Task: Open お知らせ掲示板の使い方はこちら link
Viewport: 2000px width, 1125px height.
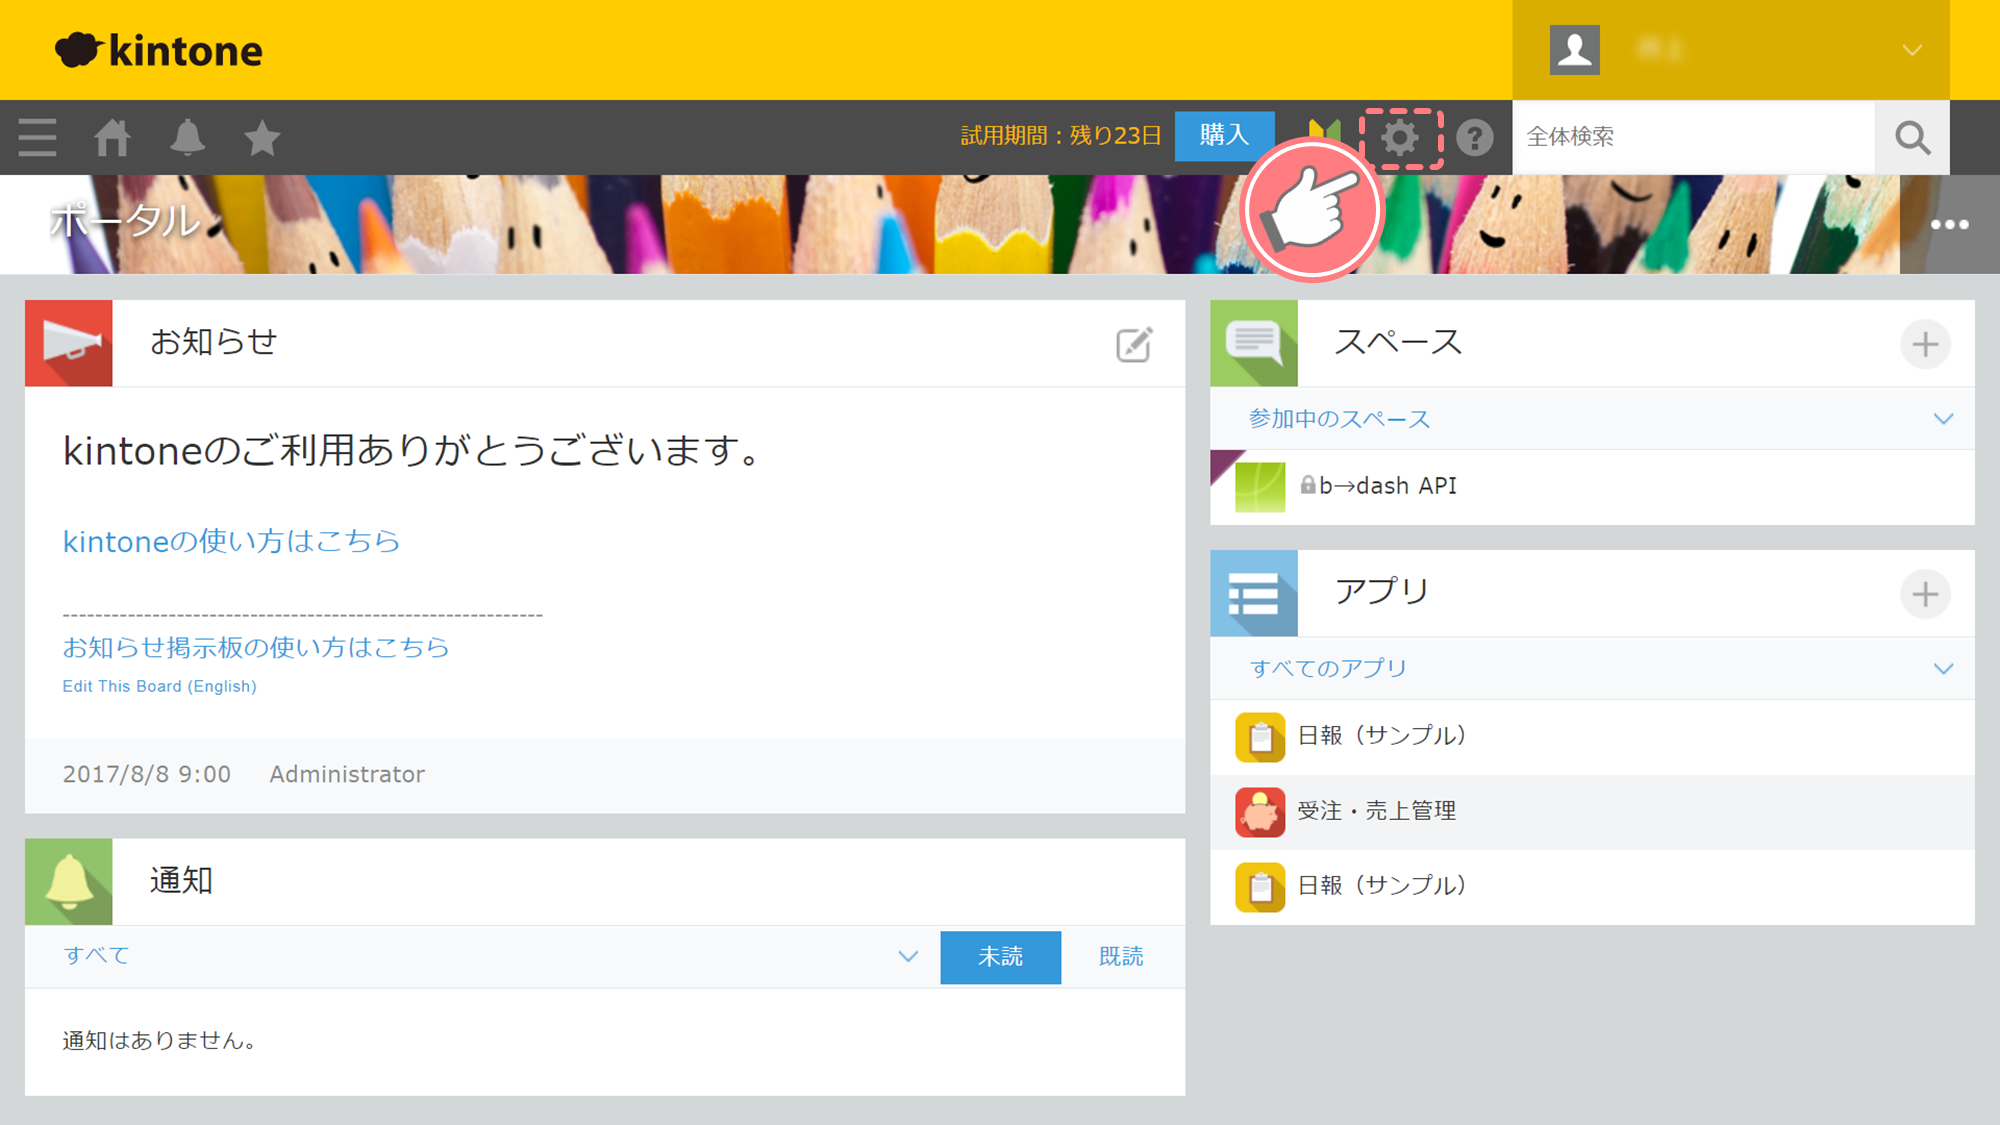Action: coord(256,647)
